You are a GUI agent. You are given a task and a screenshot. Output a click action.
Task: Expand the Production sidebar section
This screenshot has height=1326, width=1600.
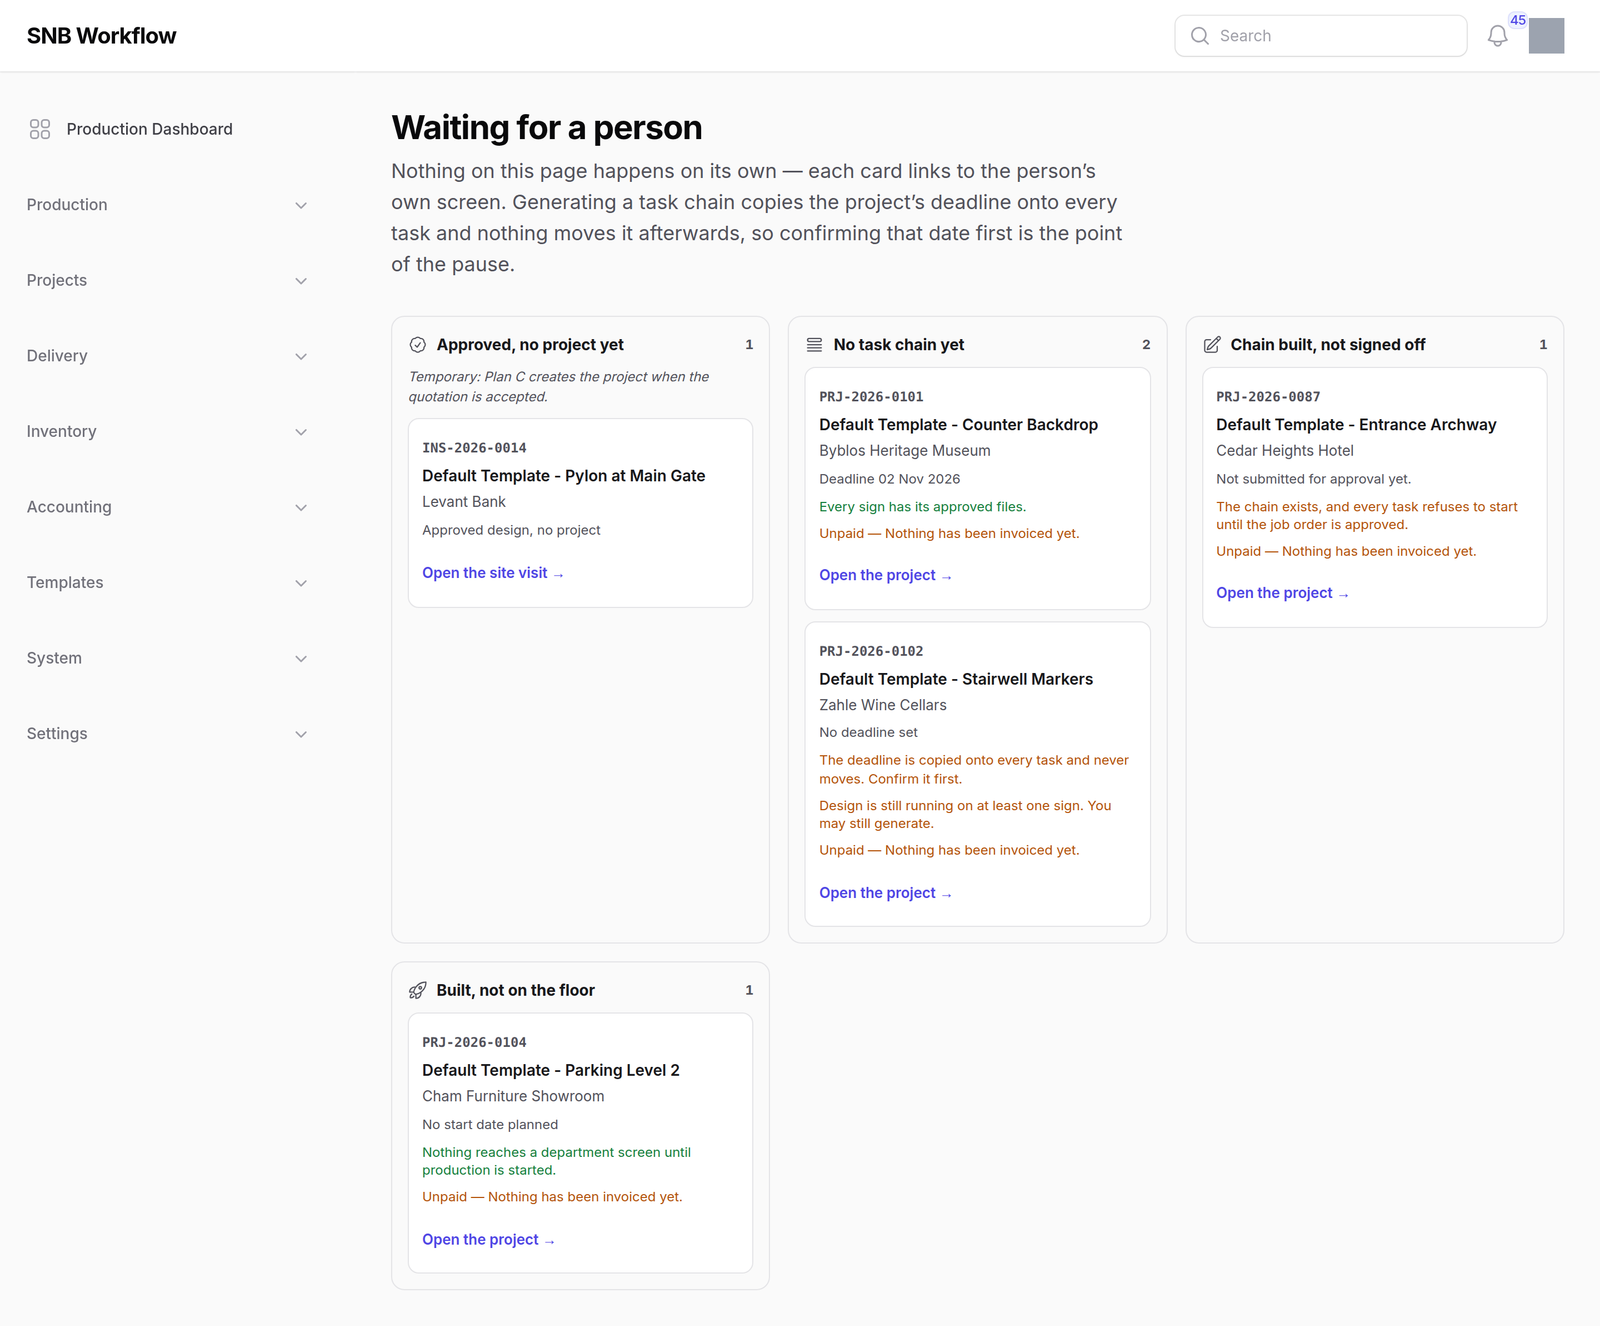167,205
